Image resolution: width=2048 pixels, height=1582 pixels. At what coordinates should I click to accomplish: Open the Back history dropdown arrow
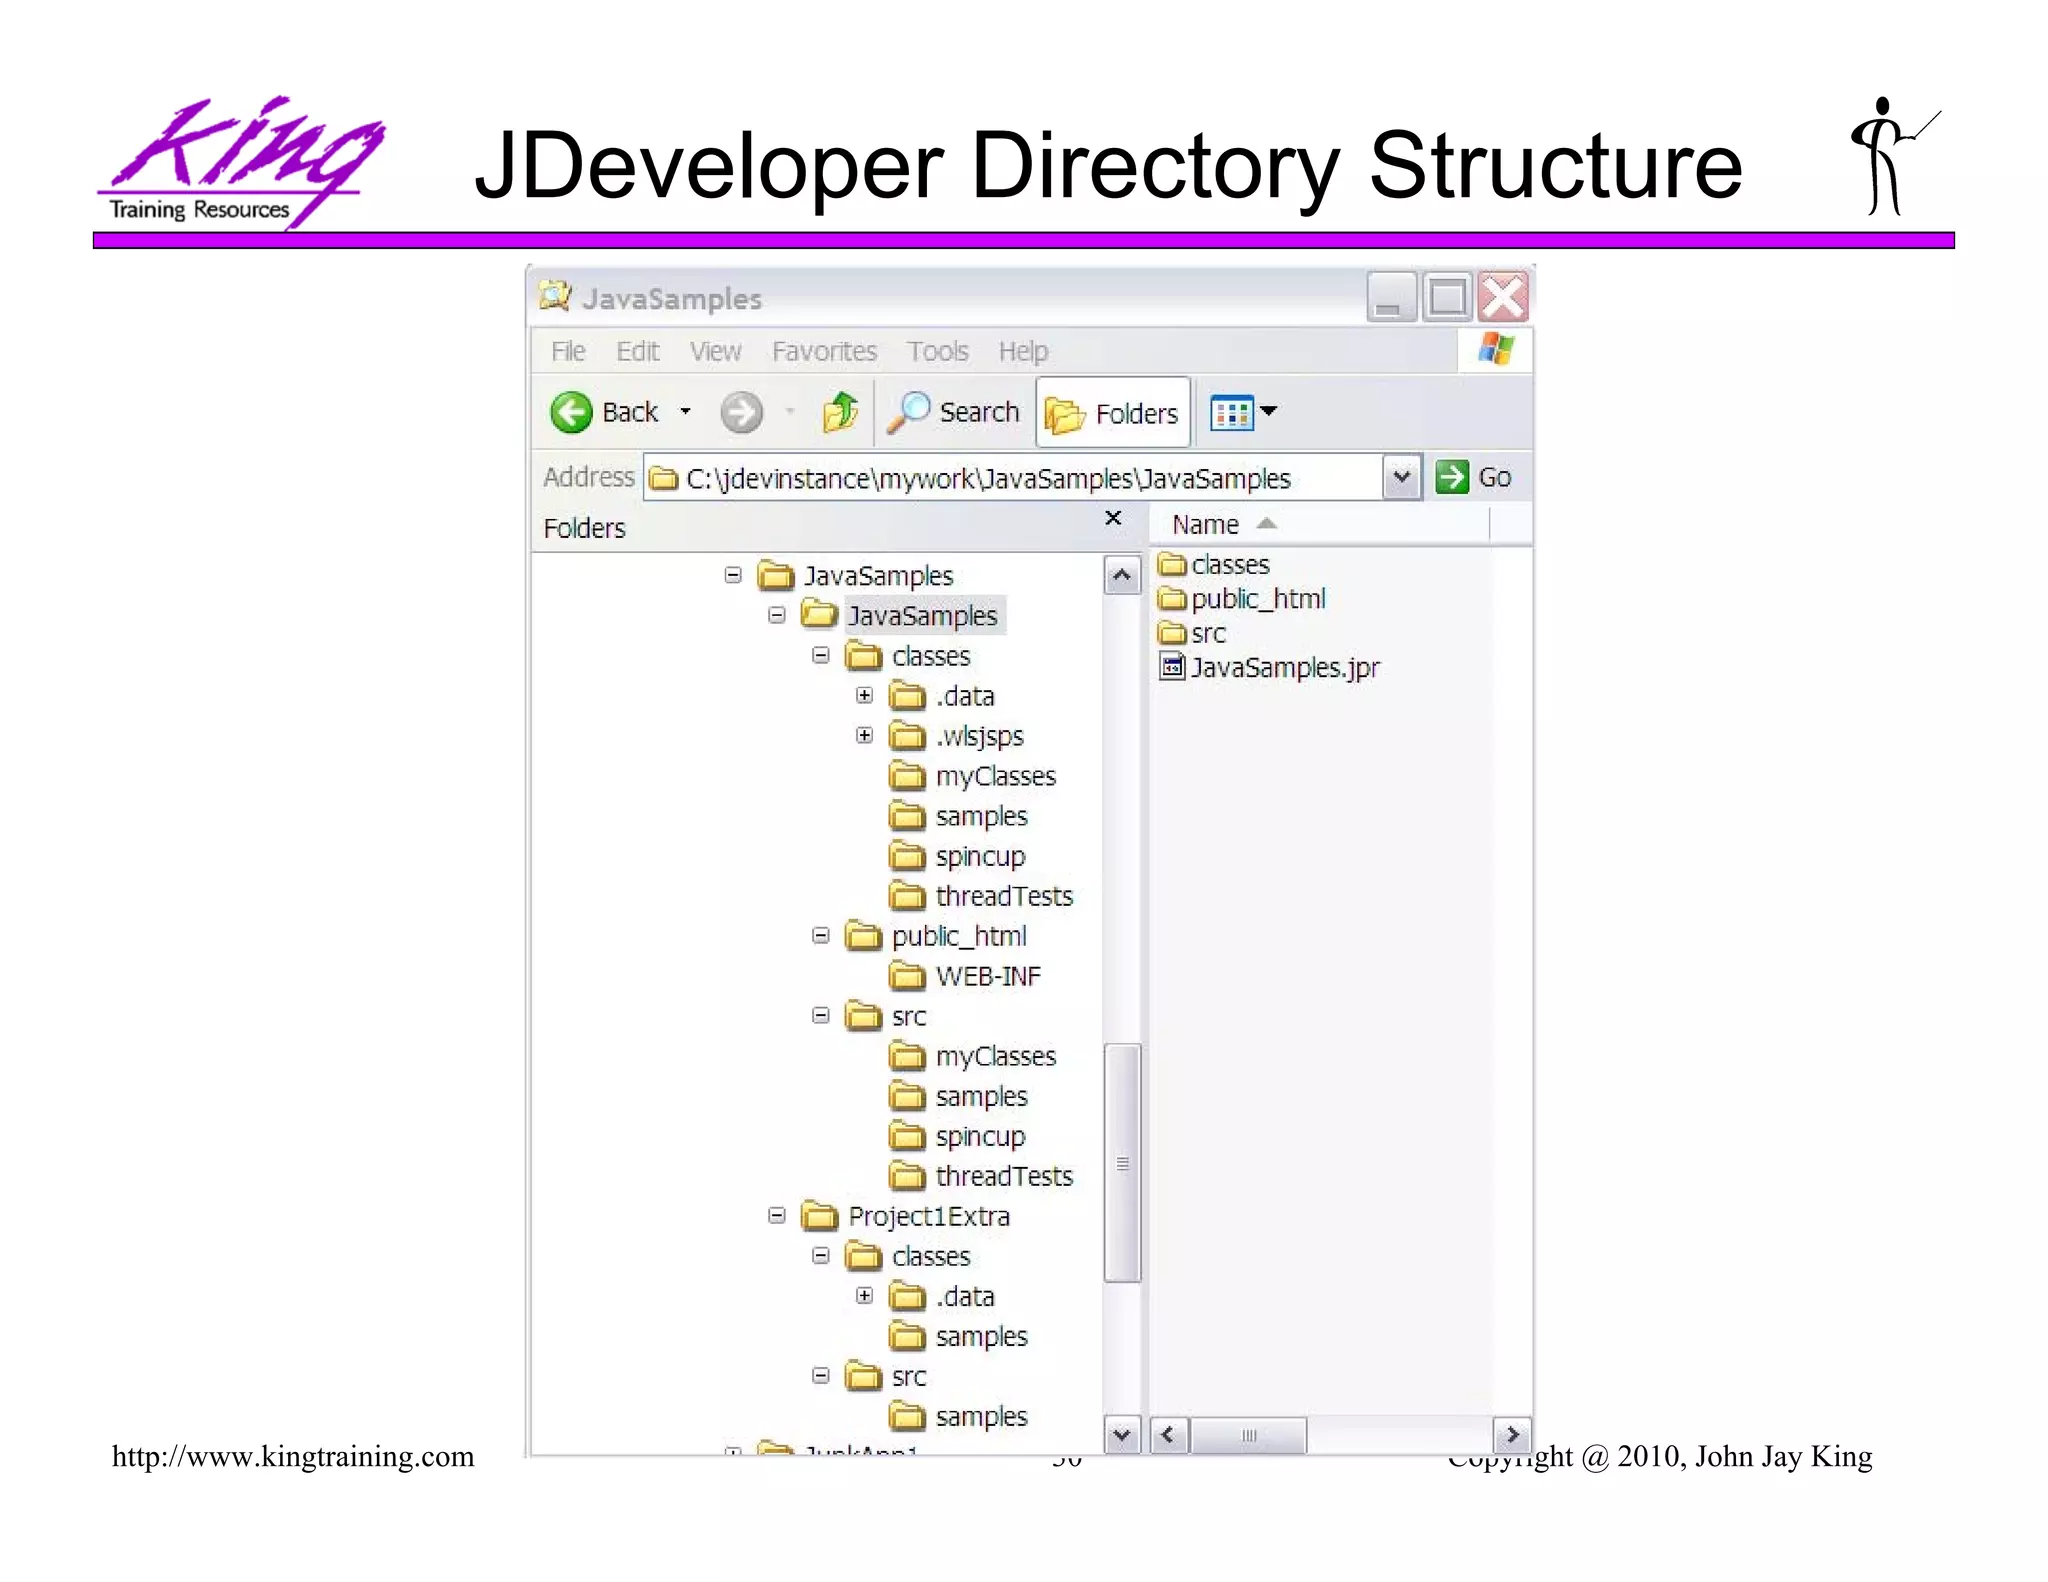pos(685,412)
